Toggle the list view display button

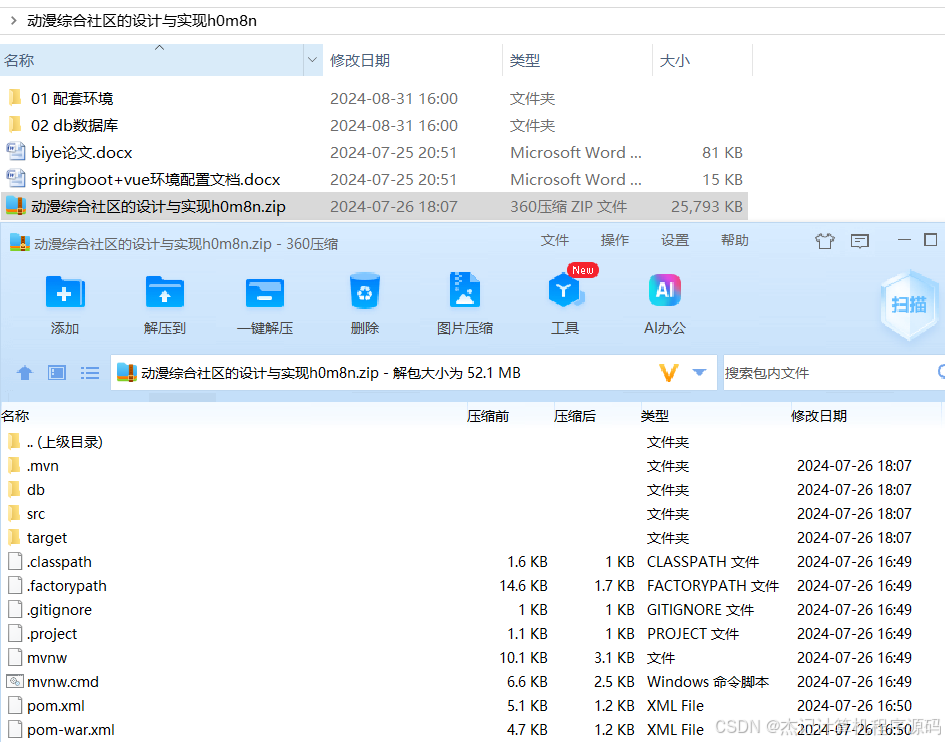tap(90, 372)
